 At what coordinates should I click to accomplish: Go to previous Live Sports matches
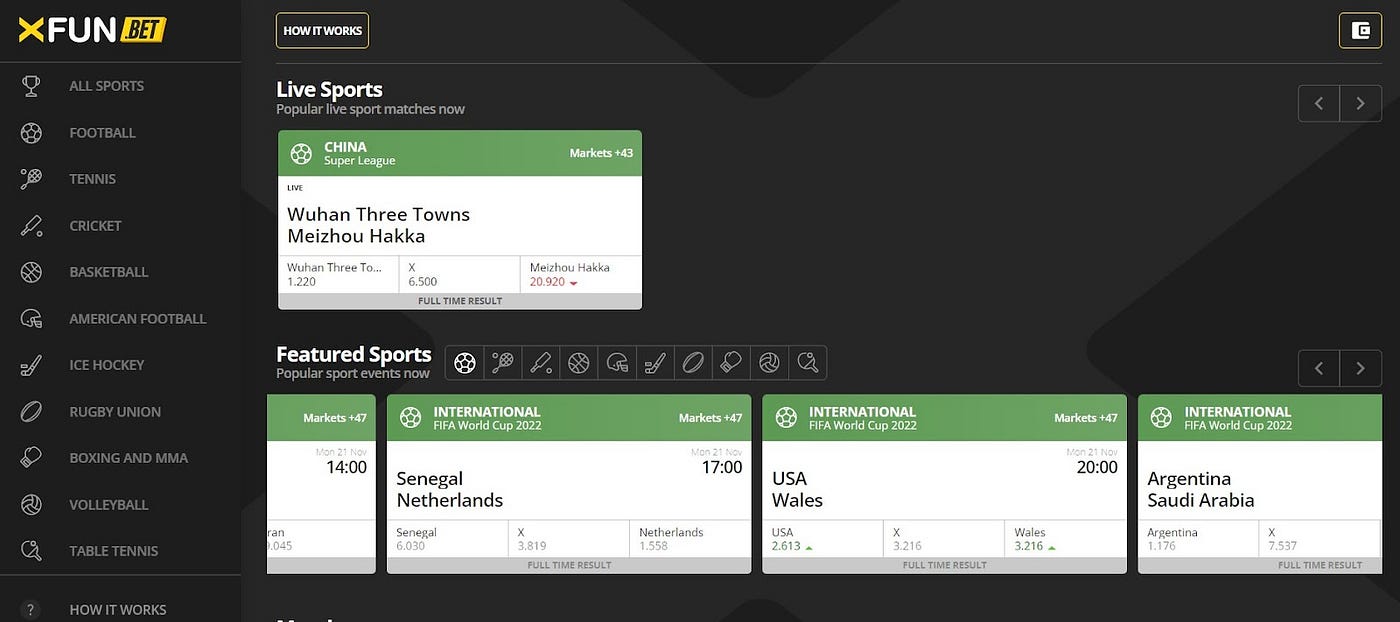tap(1319, 103)
